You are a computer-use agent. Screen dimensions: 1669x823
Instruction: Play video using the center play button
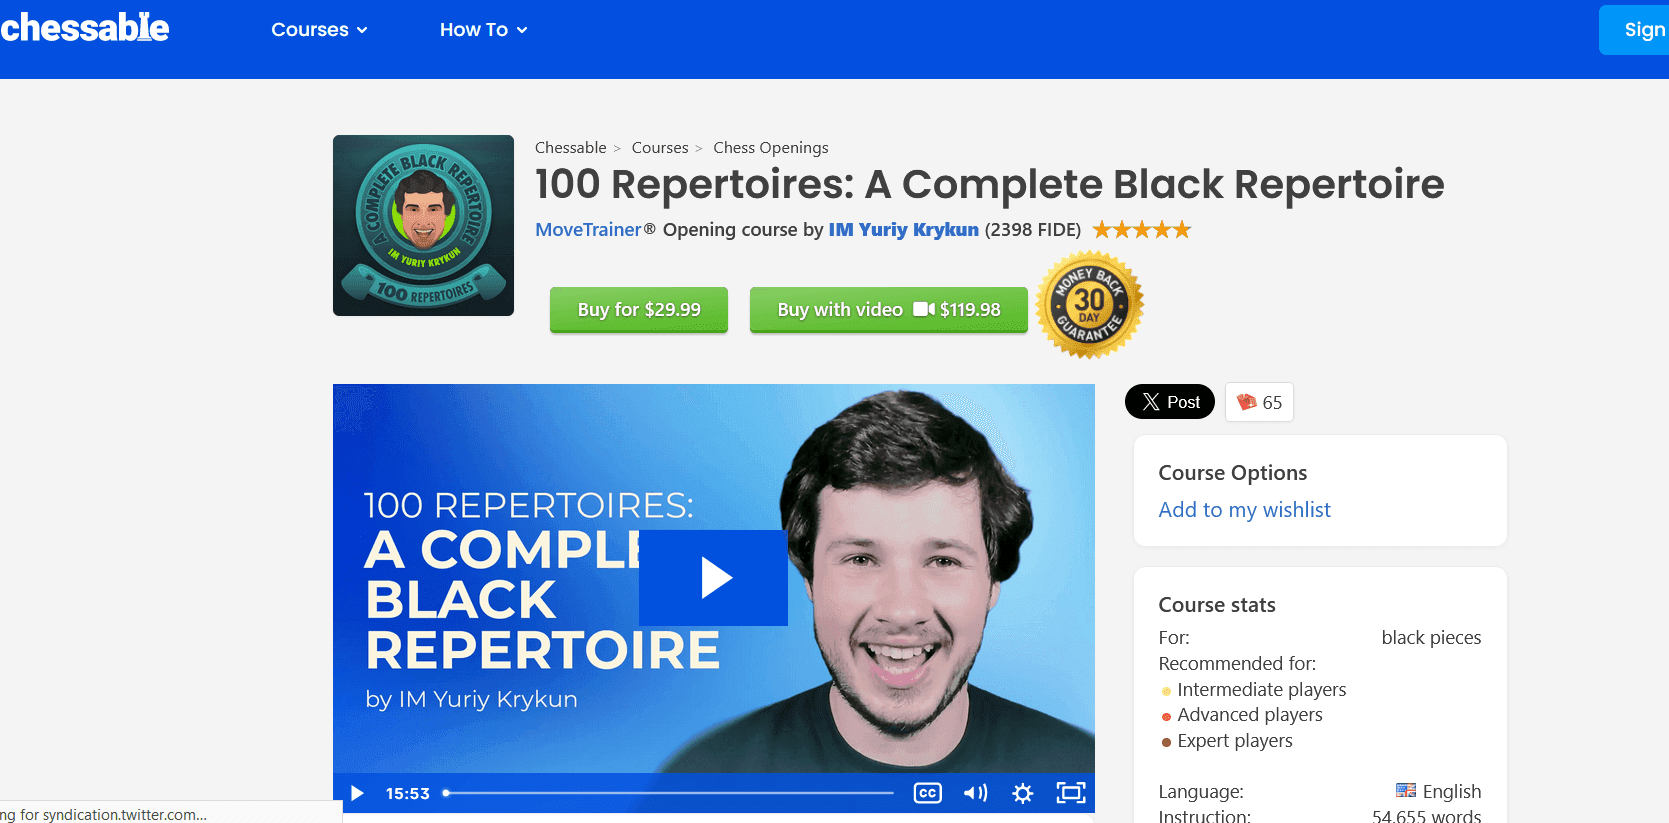(713, 578)
